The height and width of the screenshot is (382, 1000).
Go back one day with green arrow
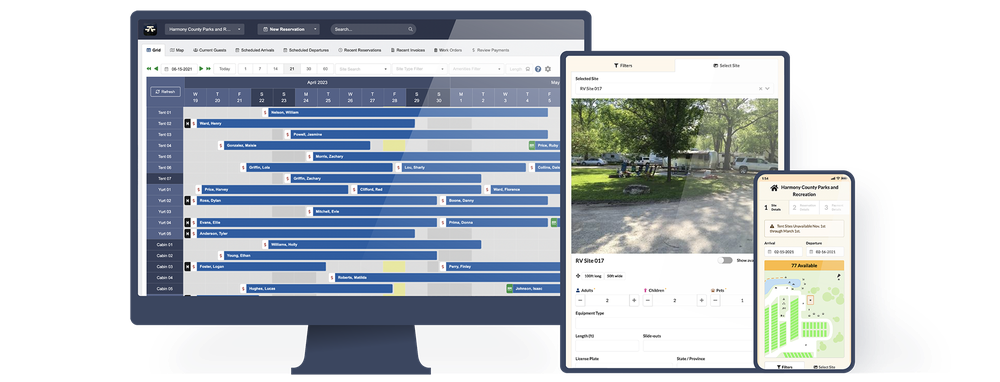click(x=156, y=69)
